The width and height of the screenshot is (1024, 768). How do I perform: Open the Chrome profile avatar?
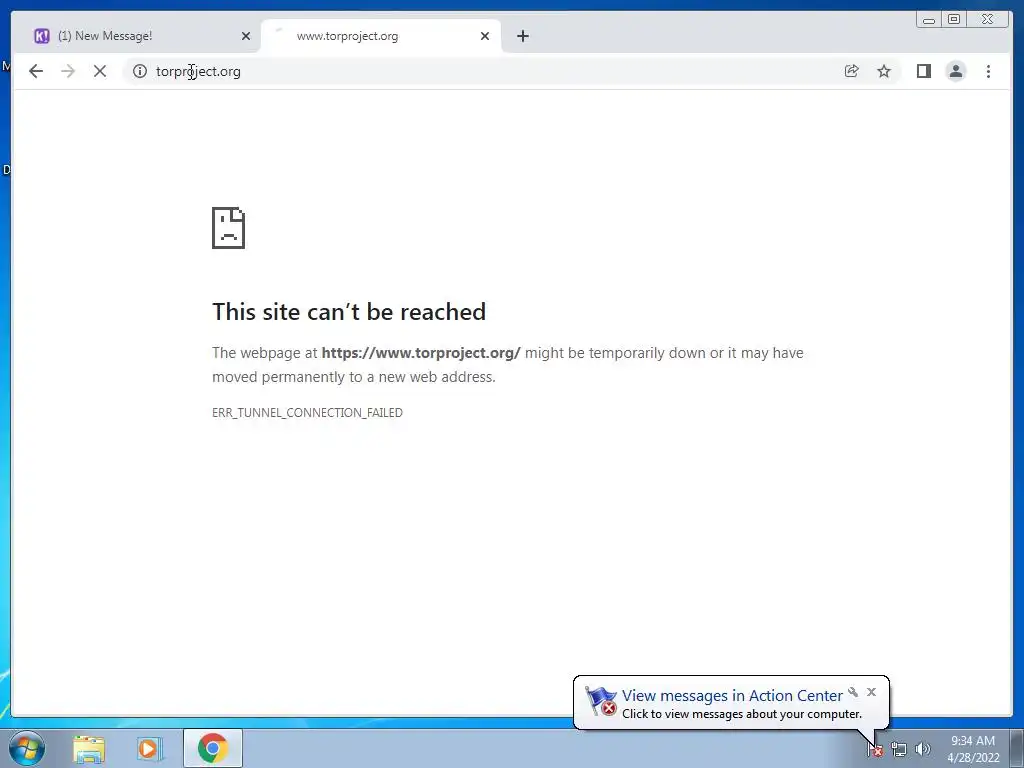pyautogui.click(x=955, y=71)
